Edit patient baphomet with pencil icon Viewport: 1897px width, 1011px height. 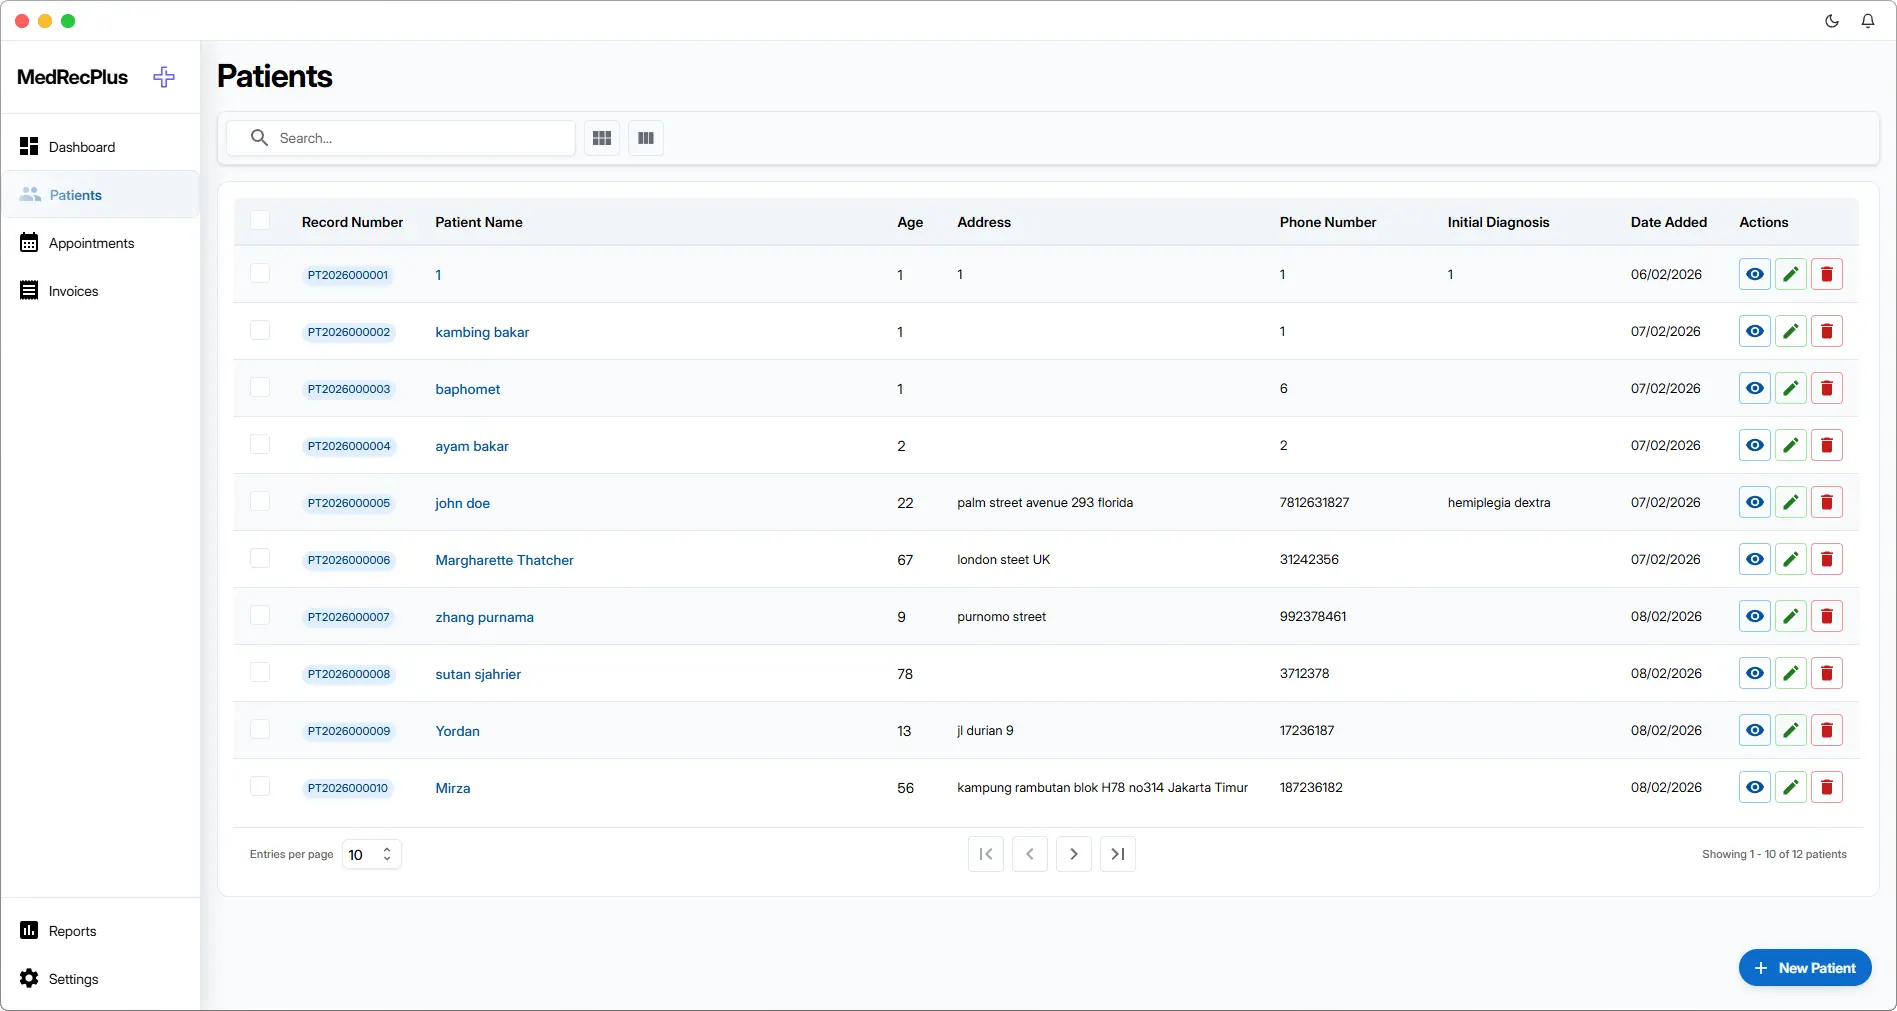click(x=1791, y=388)
